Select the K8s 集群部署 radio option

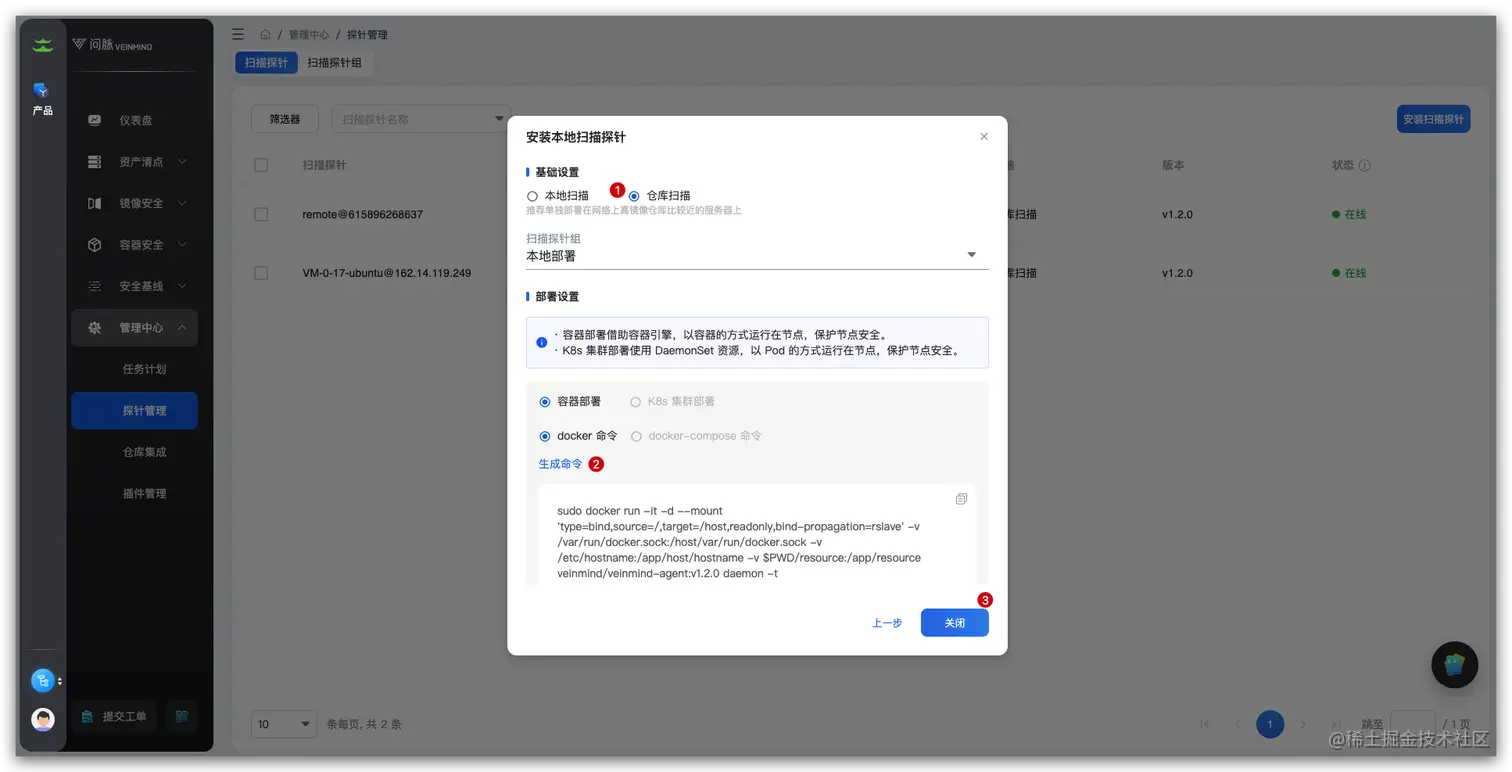[x=635, y=402]
